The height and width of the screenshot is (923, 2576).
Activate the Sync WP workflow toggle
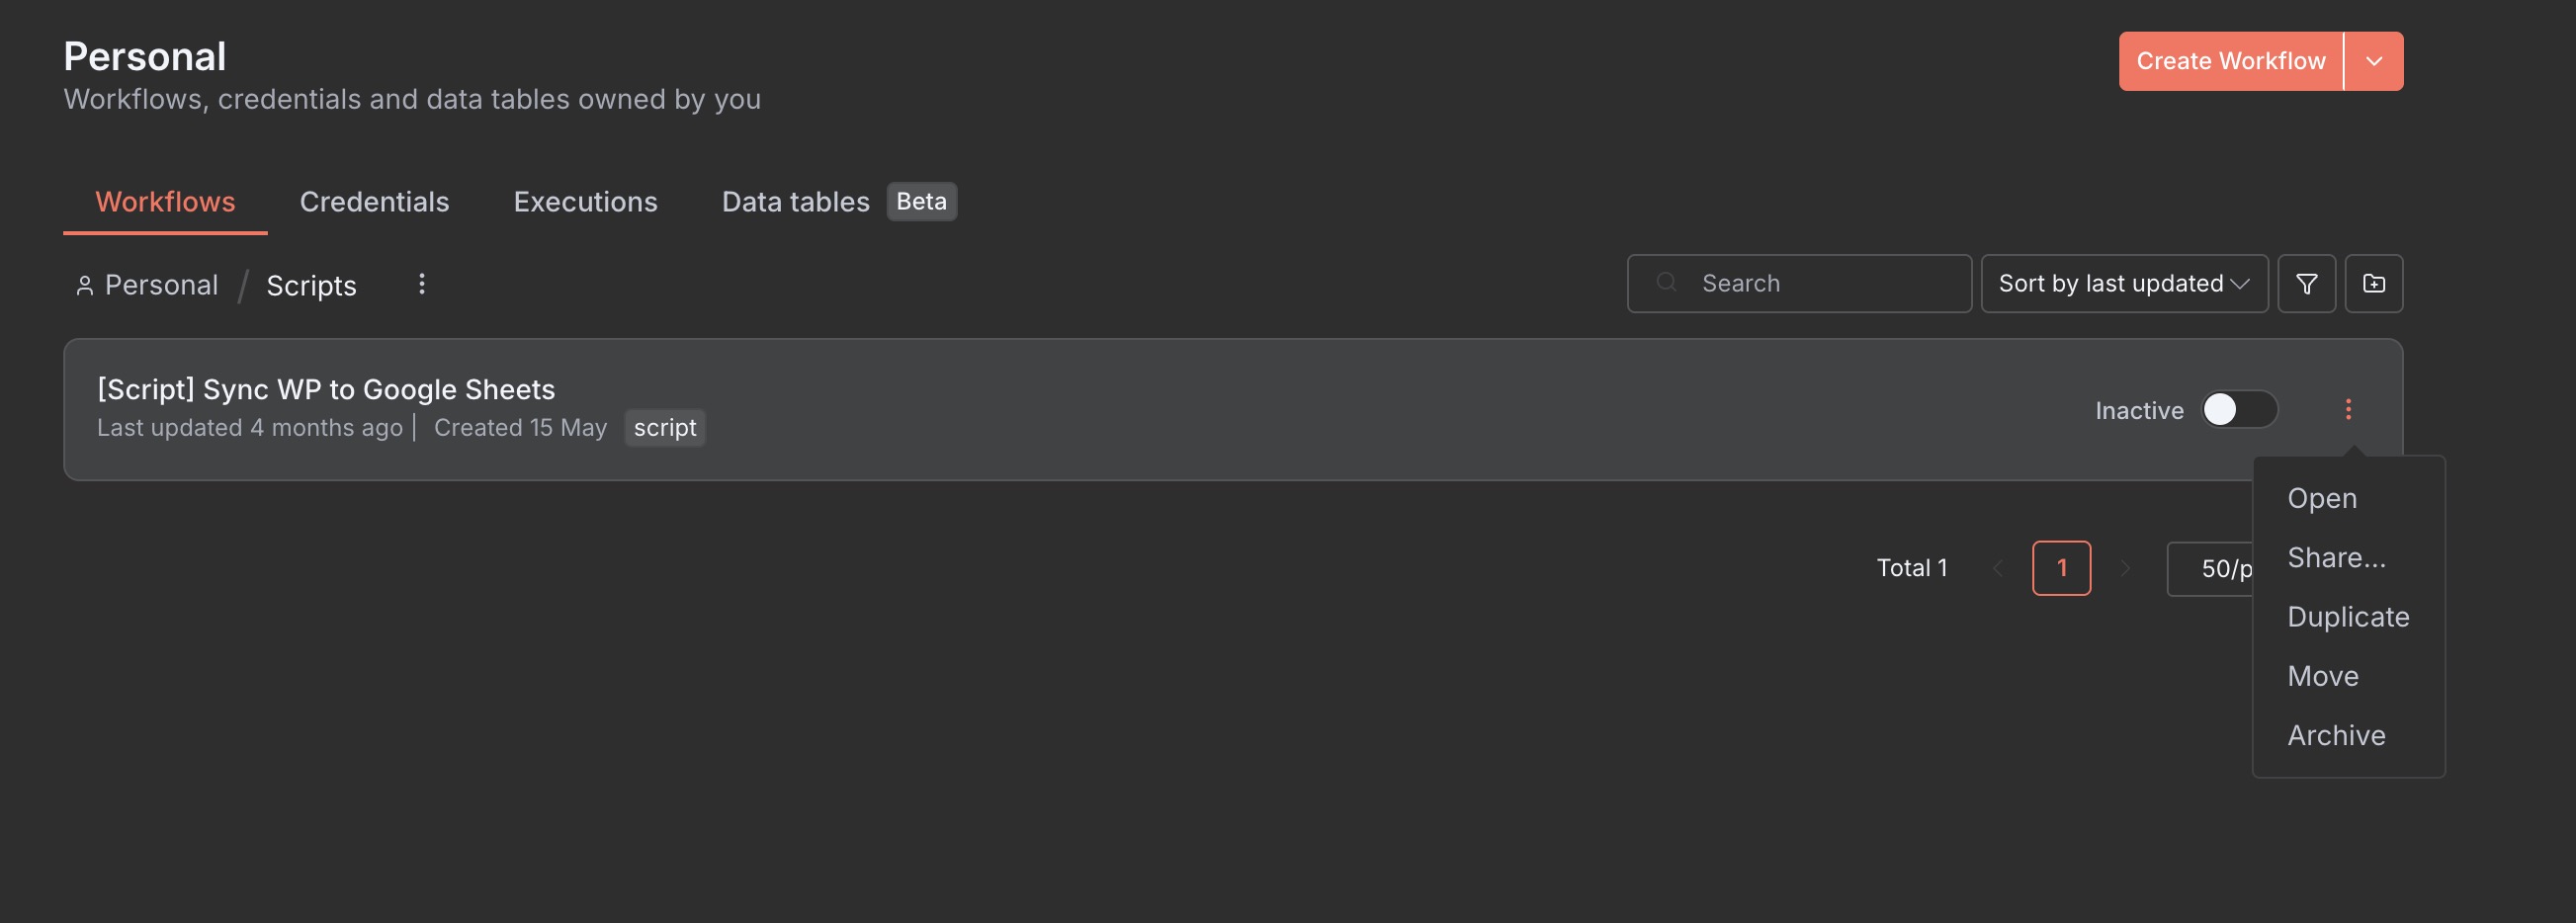(2239, 409)
